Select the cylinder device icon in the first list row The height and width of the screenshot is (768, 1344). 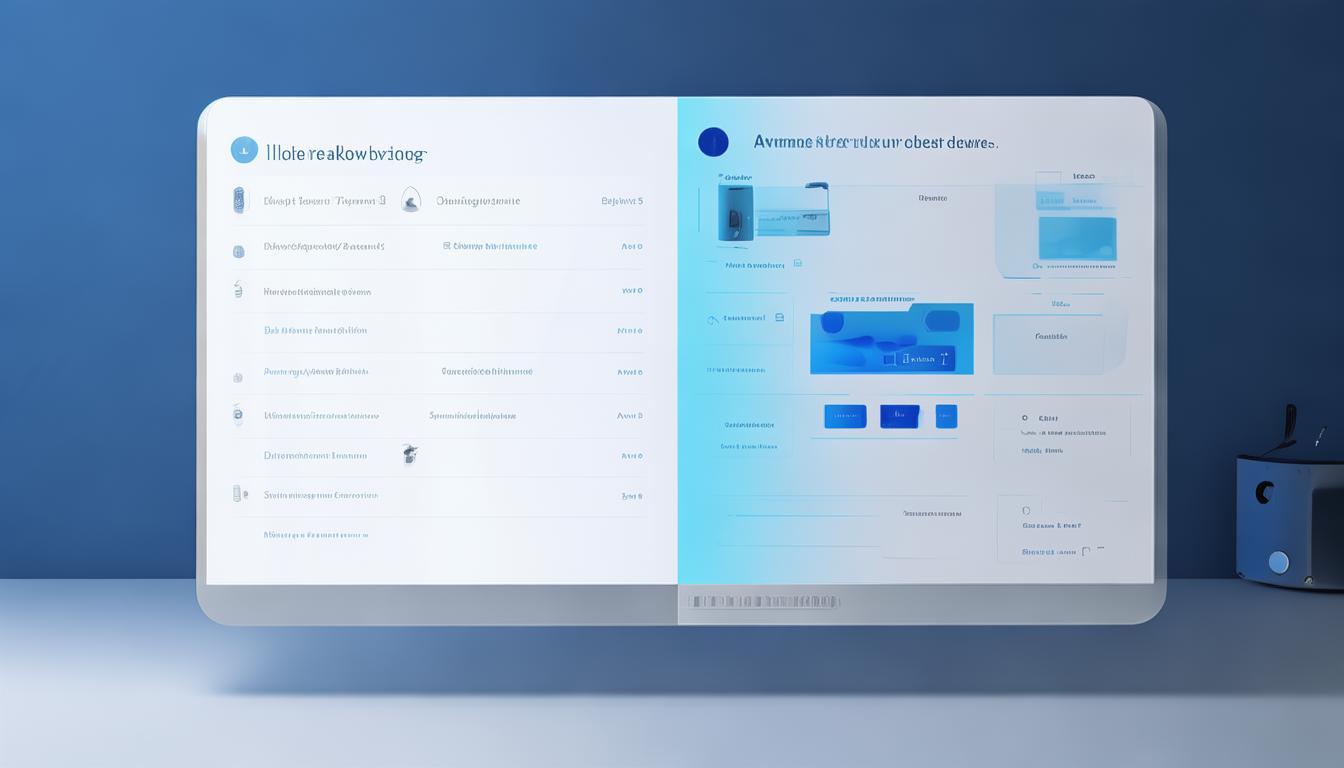(238, 200)
